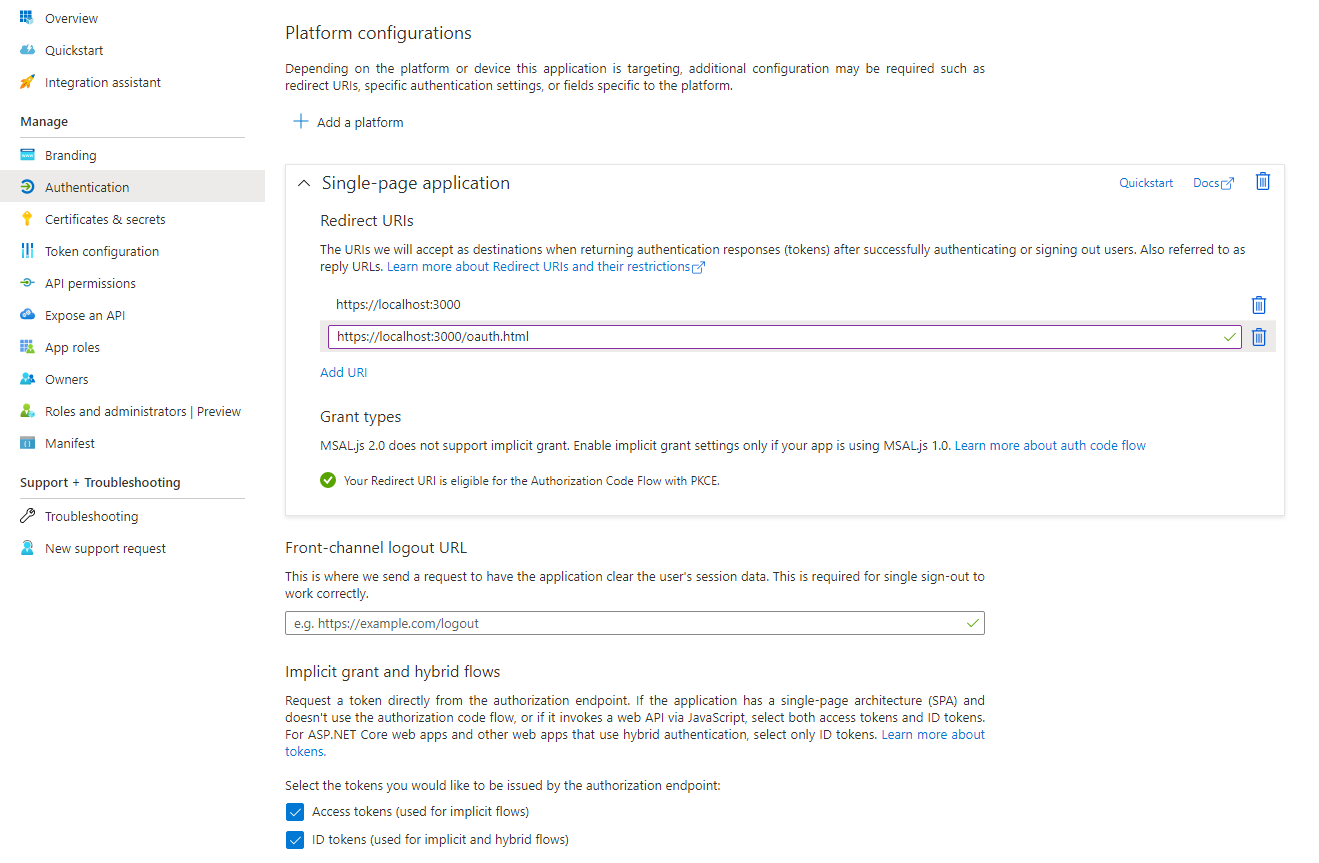
Task: Delete the https://localhost:3000 redirect URI
Action: pyautogui.click(x=1258, y=304)
